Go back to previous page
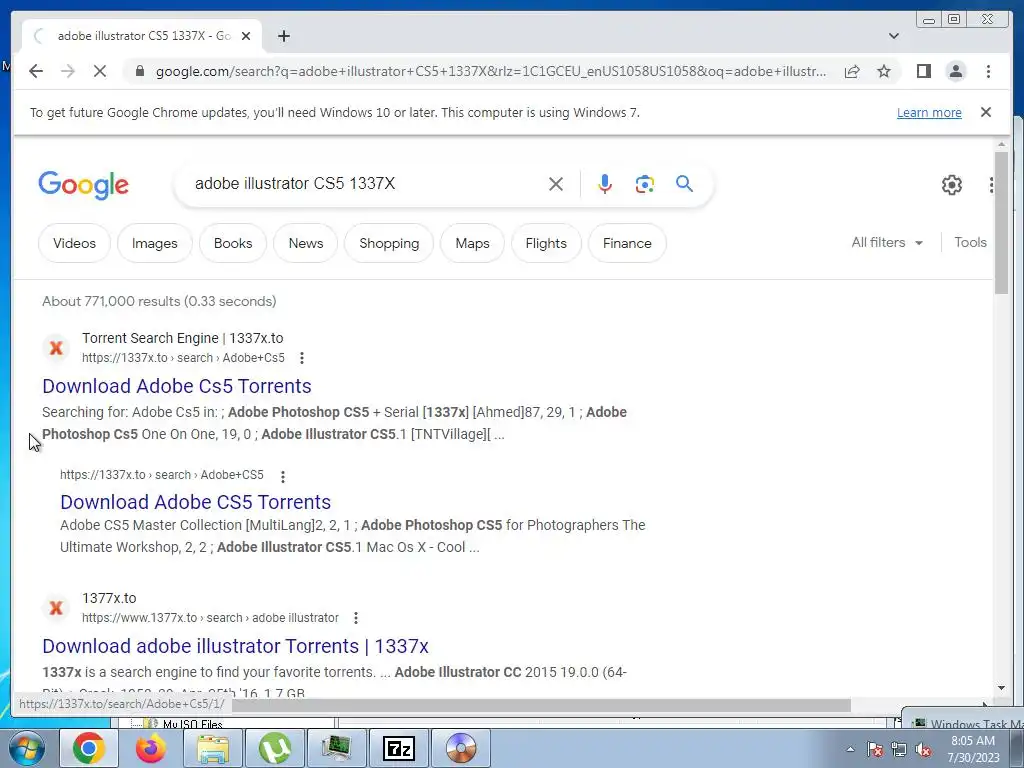 tap(36, 71)
